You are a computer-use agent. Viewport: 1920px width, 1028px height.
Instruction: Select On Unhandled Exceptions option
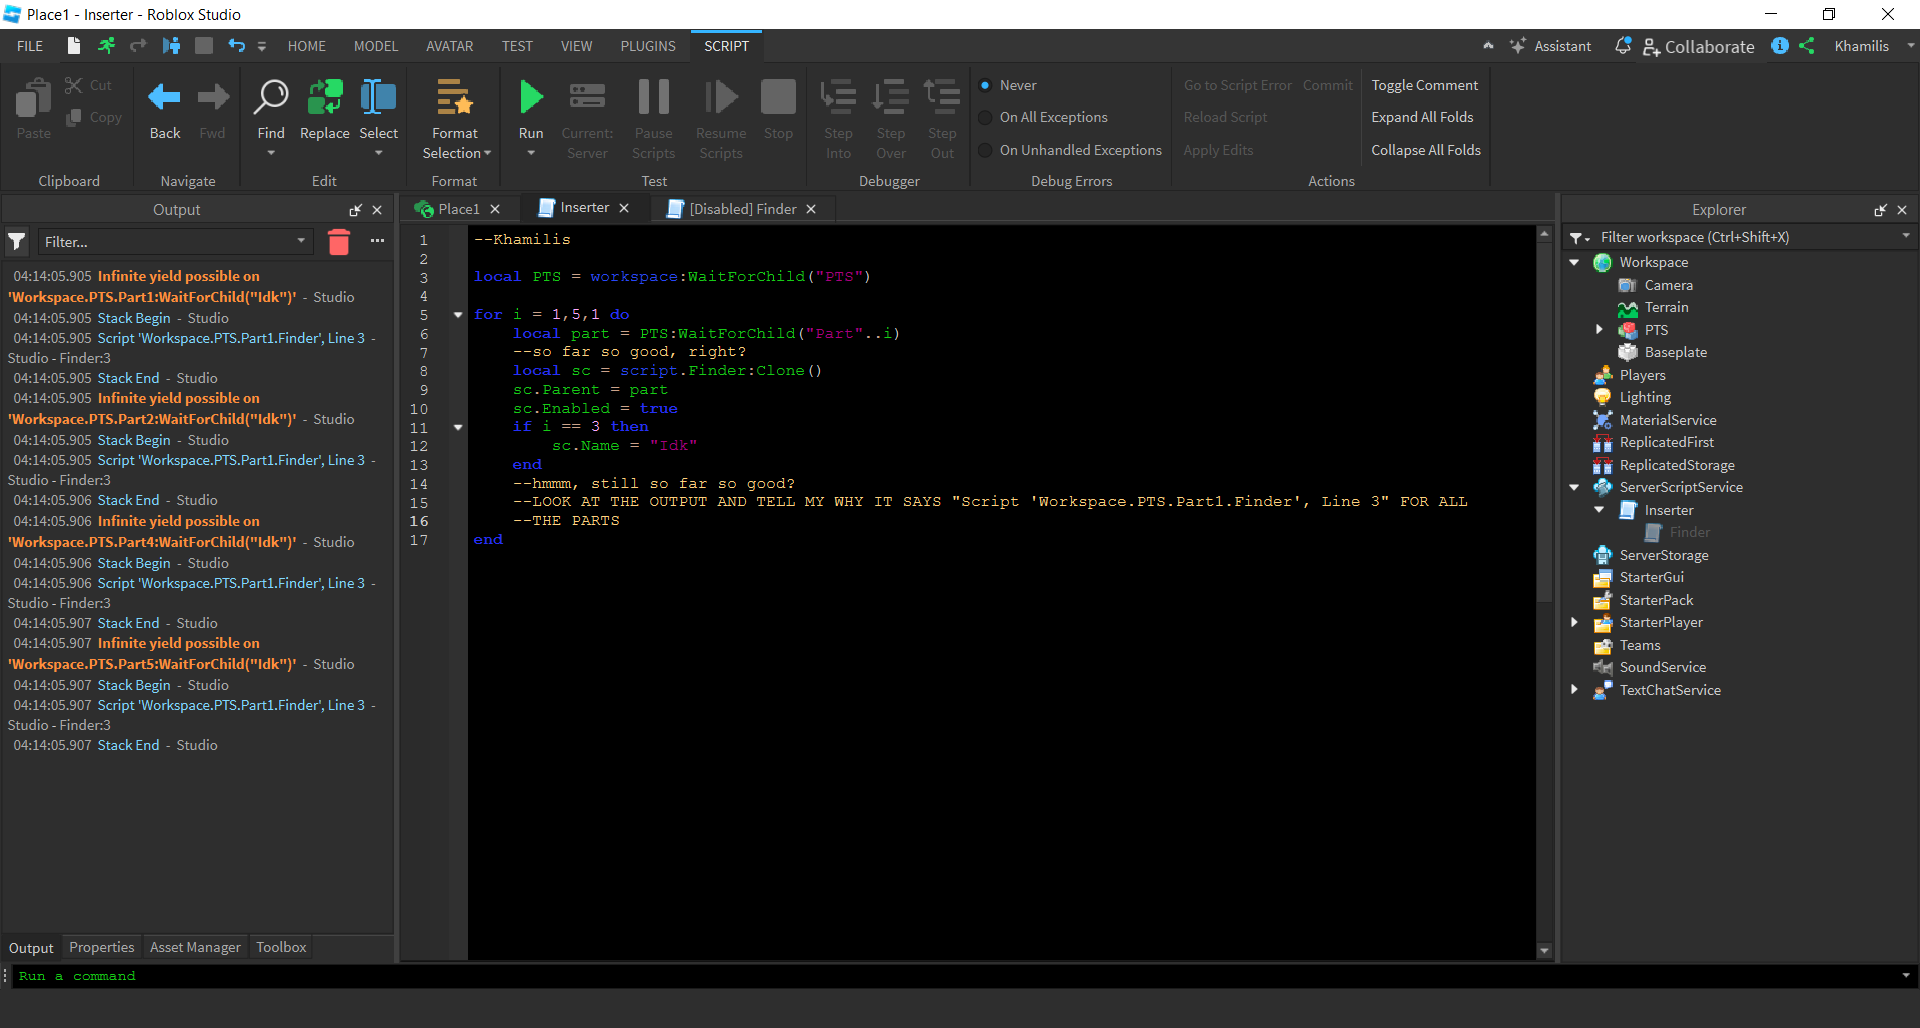pos(984,150)
